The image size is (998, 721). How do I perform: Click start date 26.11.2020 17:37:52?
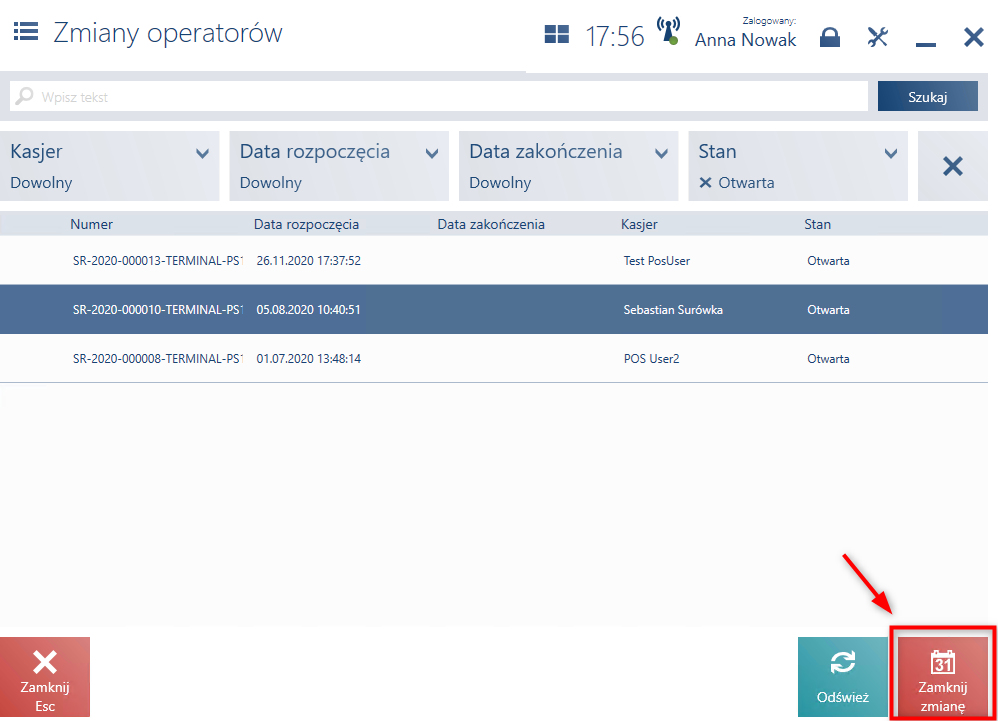pyautogui.click(x=309, y=261)
